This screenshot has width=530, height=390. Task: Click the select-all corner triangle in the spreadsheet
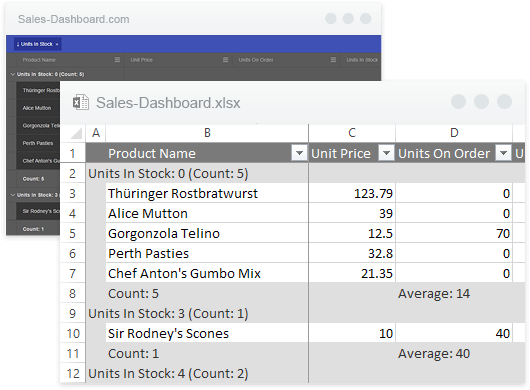point(76,133)
